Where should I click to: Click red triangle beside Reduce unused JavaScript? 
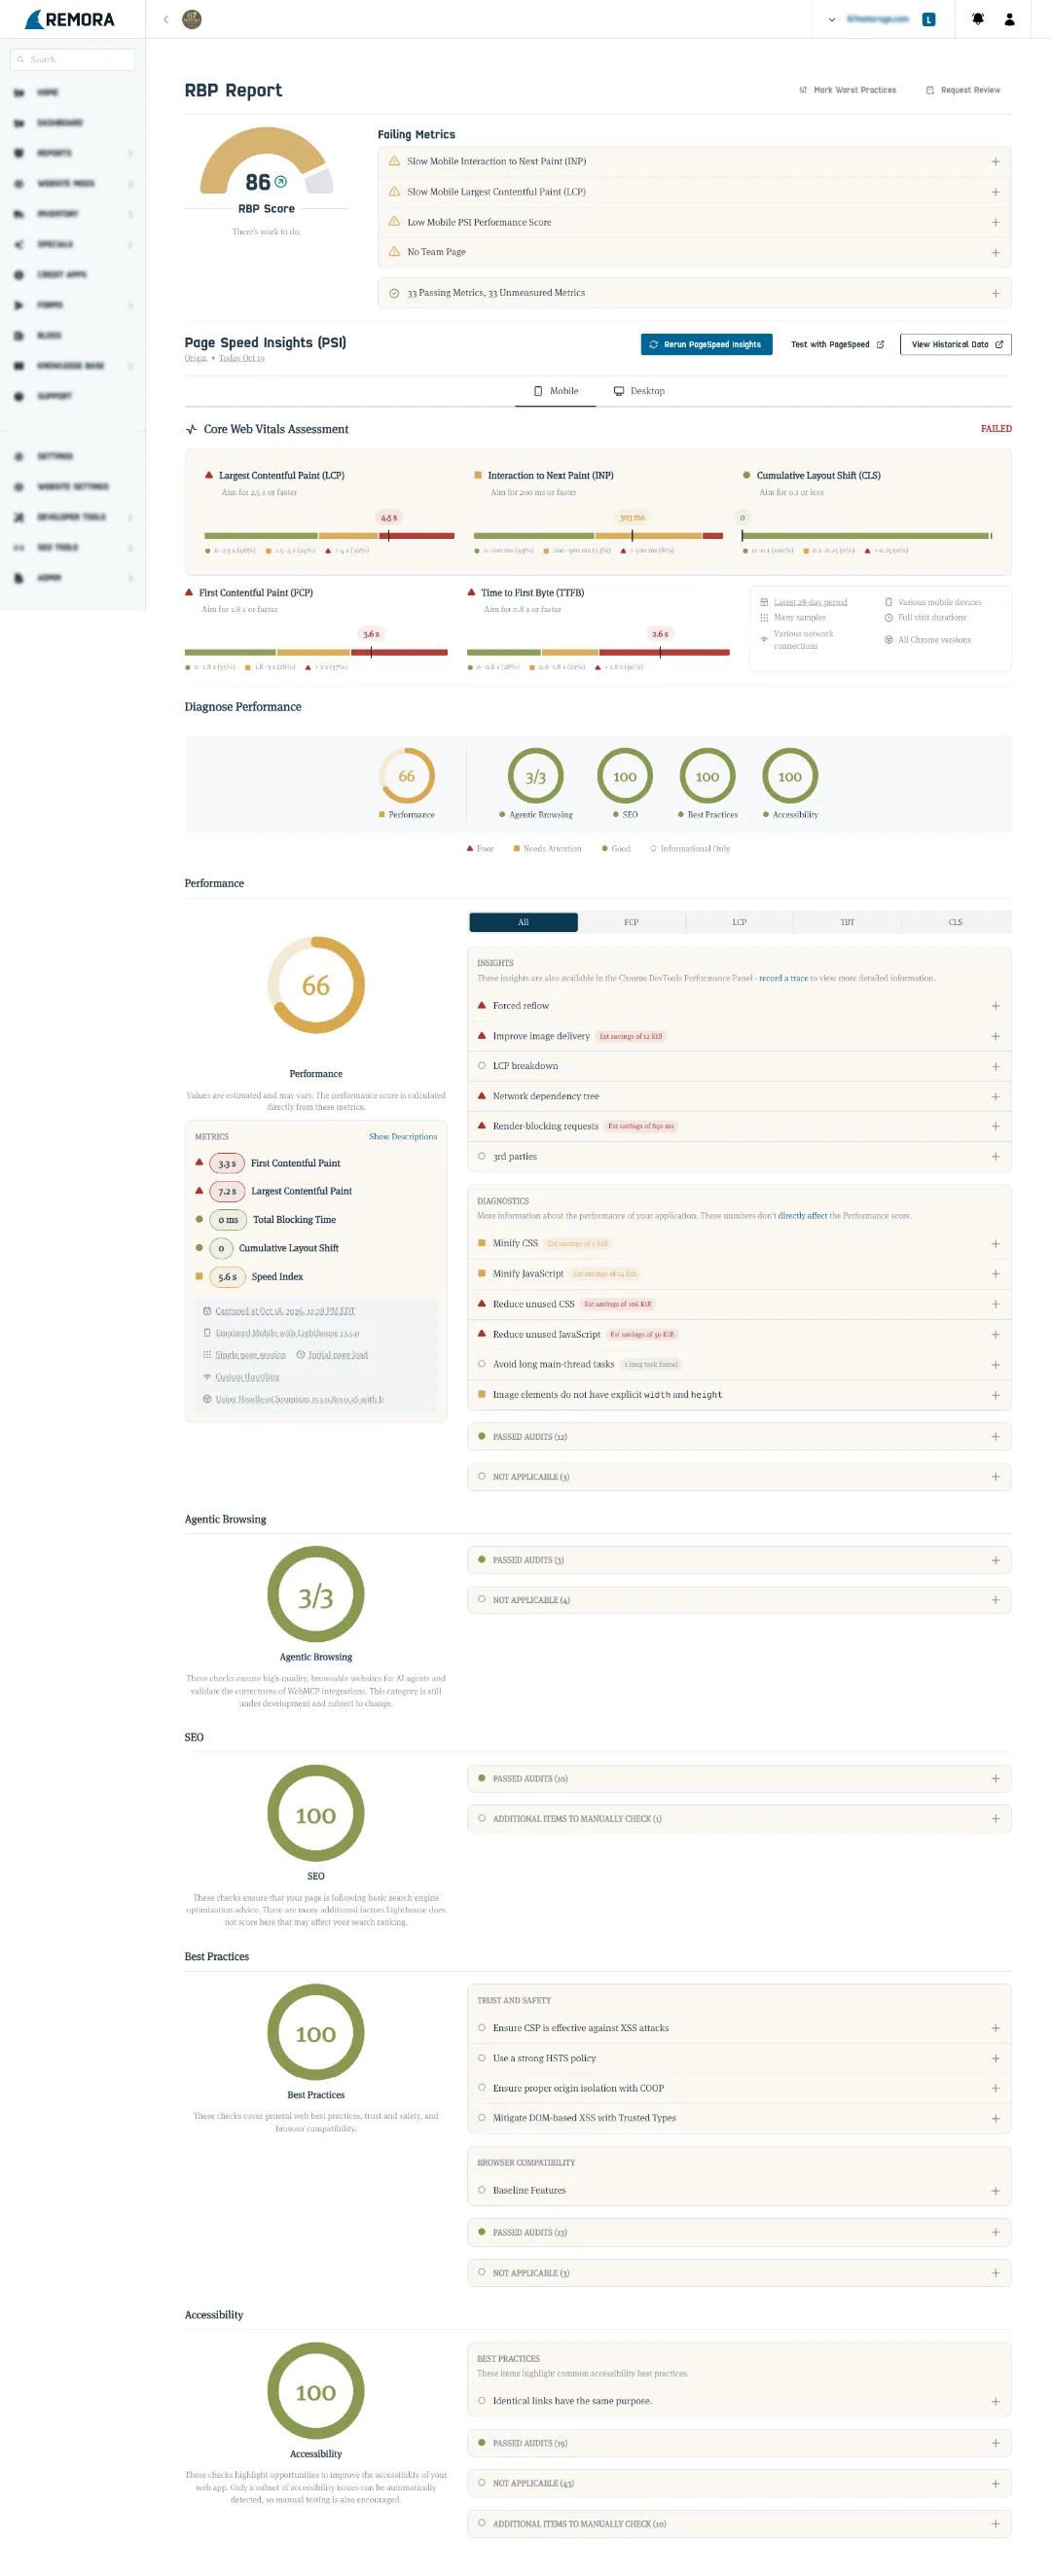click(x=482, y=1334)
